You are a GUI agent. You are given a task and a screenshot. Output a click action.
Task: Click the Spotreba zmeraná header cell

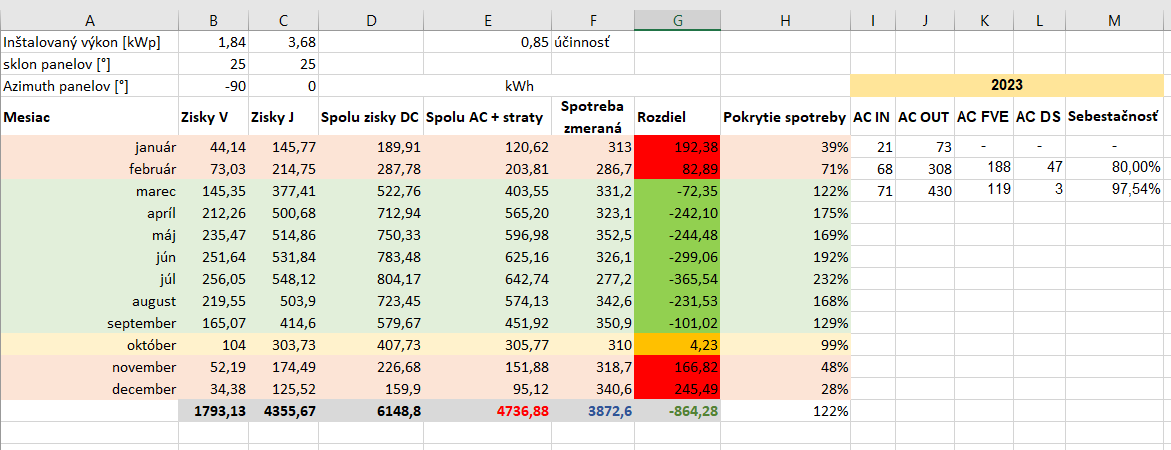(x=592, y=116)
